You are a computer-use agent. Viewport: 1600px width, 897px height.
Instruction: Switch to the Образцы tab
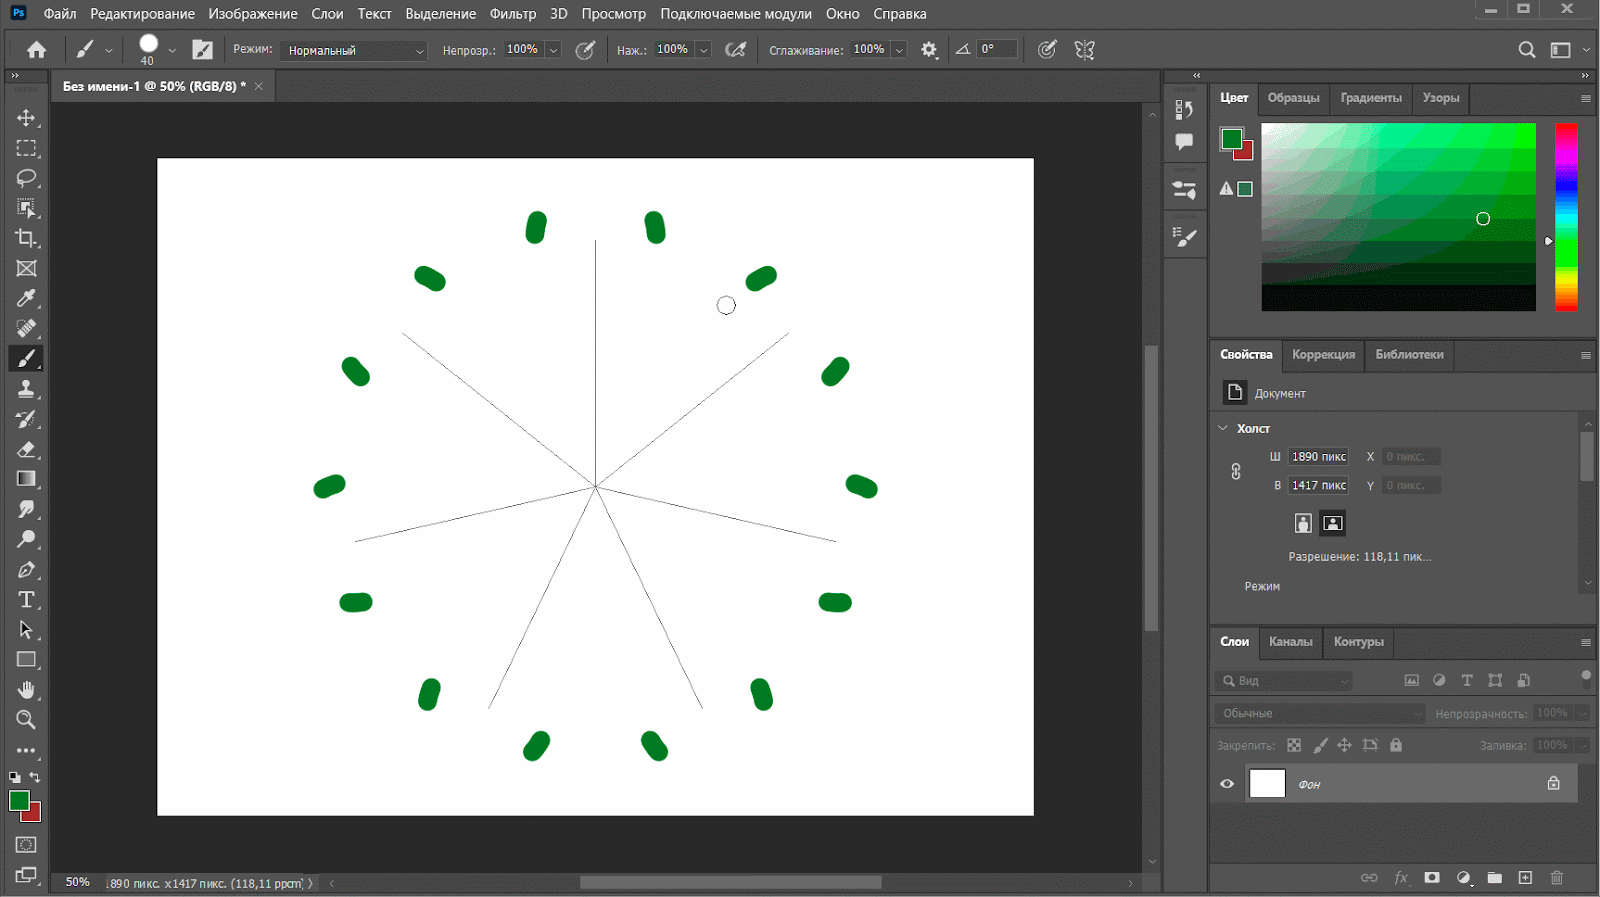coord(1293,98)
